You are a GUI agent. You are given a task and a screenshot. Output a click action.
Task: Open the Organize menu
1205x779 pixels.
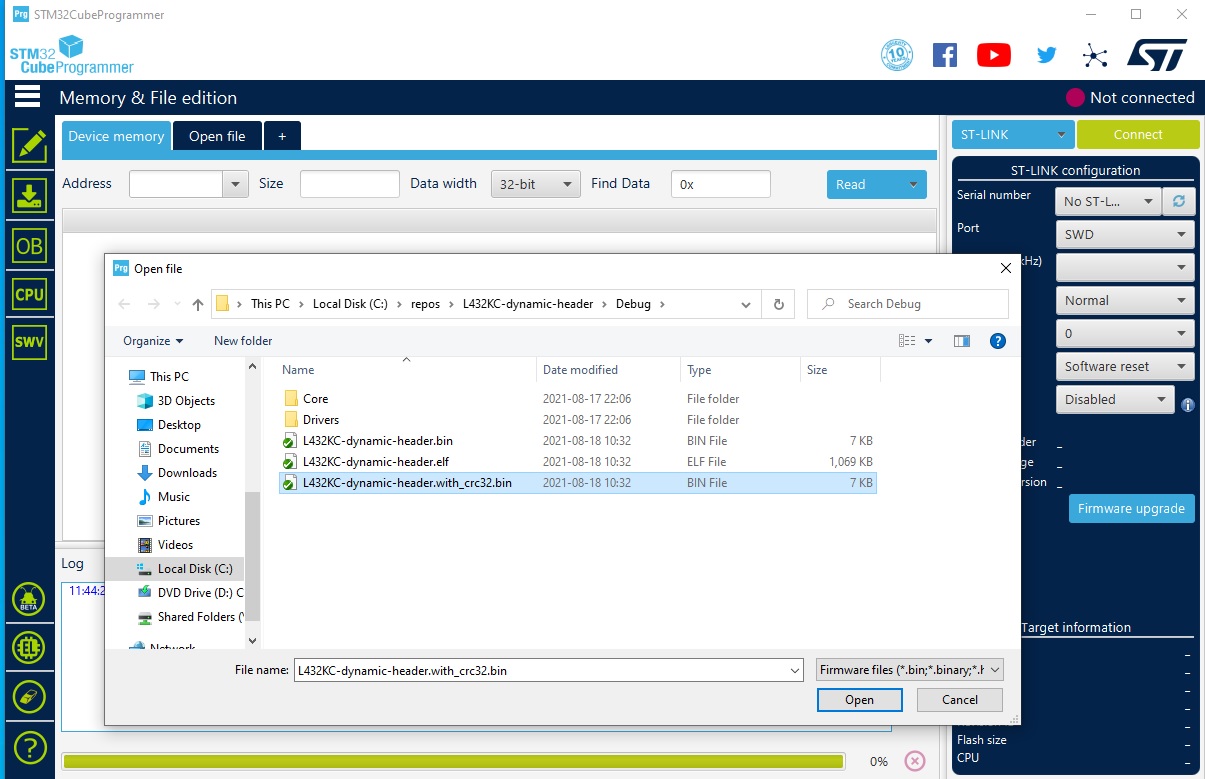click(x=153, y=341)
